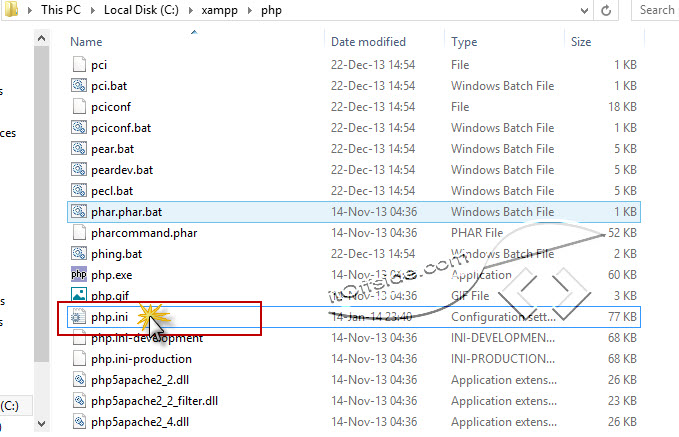Expand the arrow after xampp breadcrumb

pos(250,10)
